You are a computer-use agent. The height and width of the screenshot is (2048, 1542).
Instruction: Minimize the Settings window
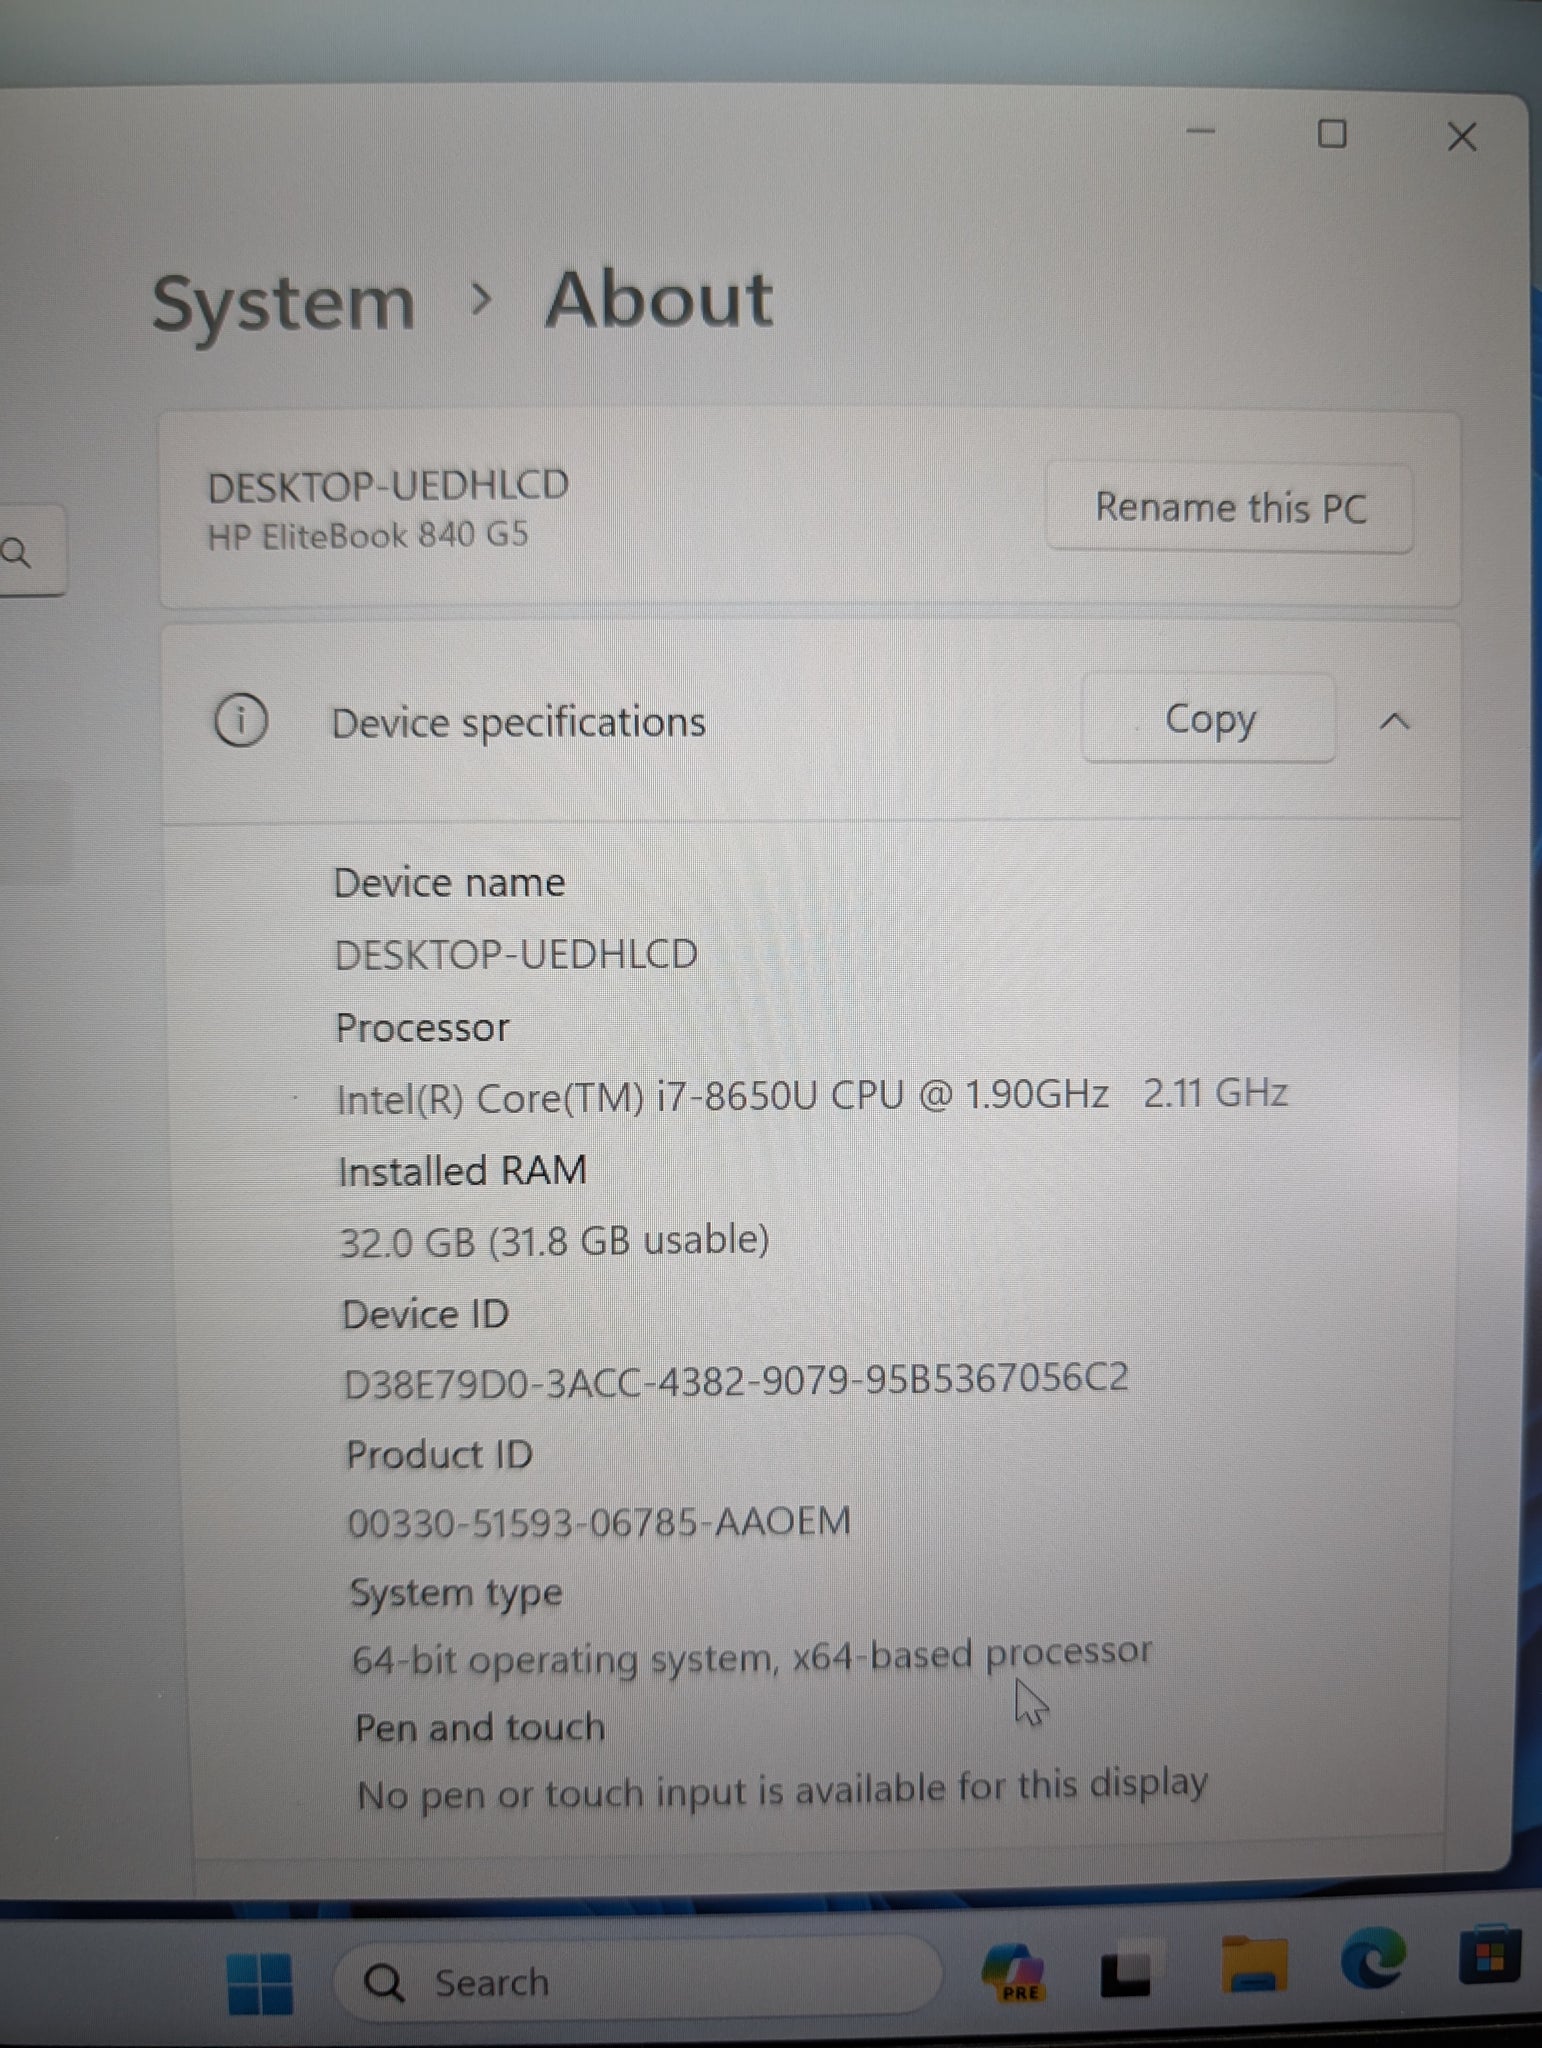1200,131
